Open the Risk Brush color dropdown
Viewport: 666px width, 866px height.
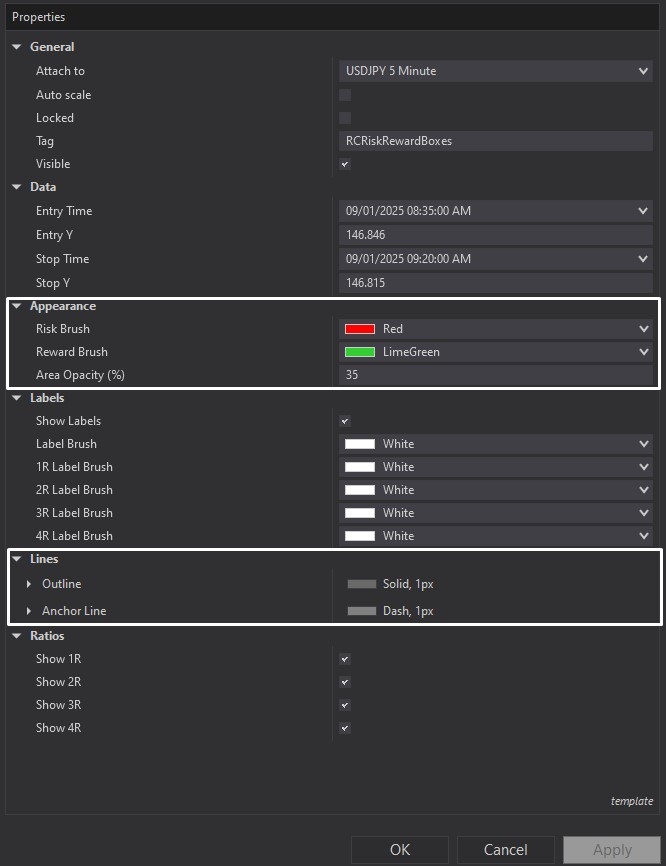coord(645,328)
